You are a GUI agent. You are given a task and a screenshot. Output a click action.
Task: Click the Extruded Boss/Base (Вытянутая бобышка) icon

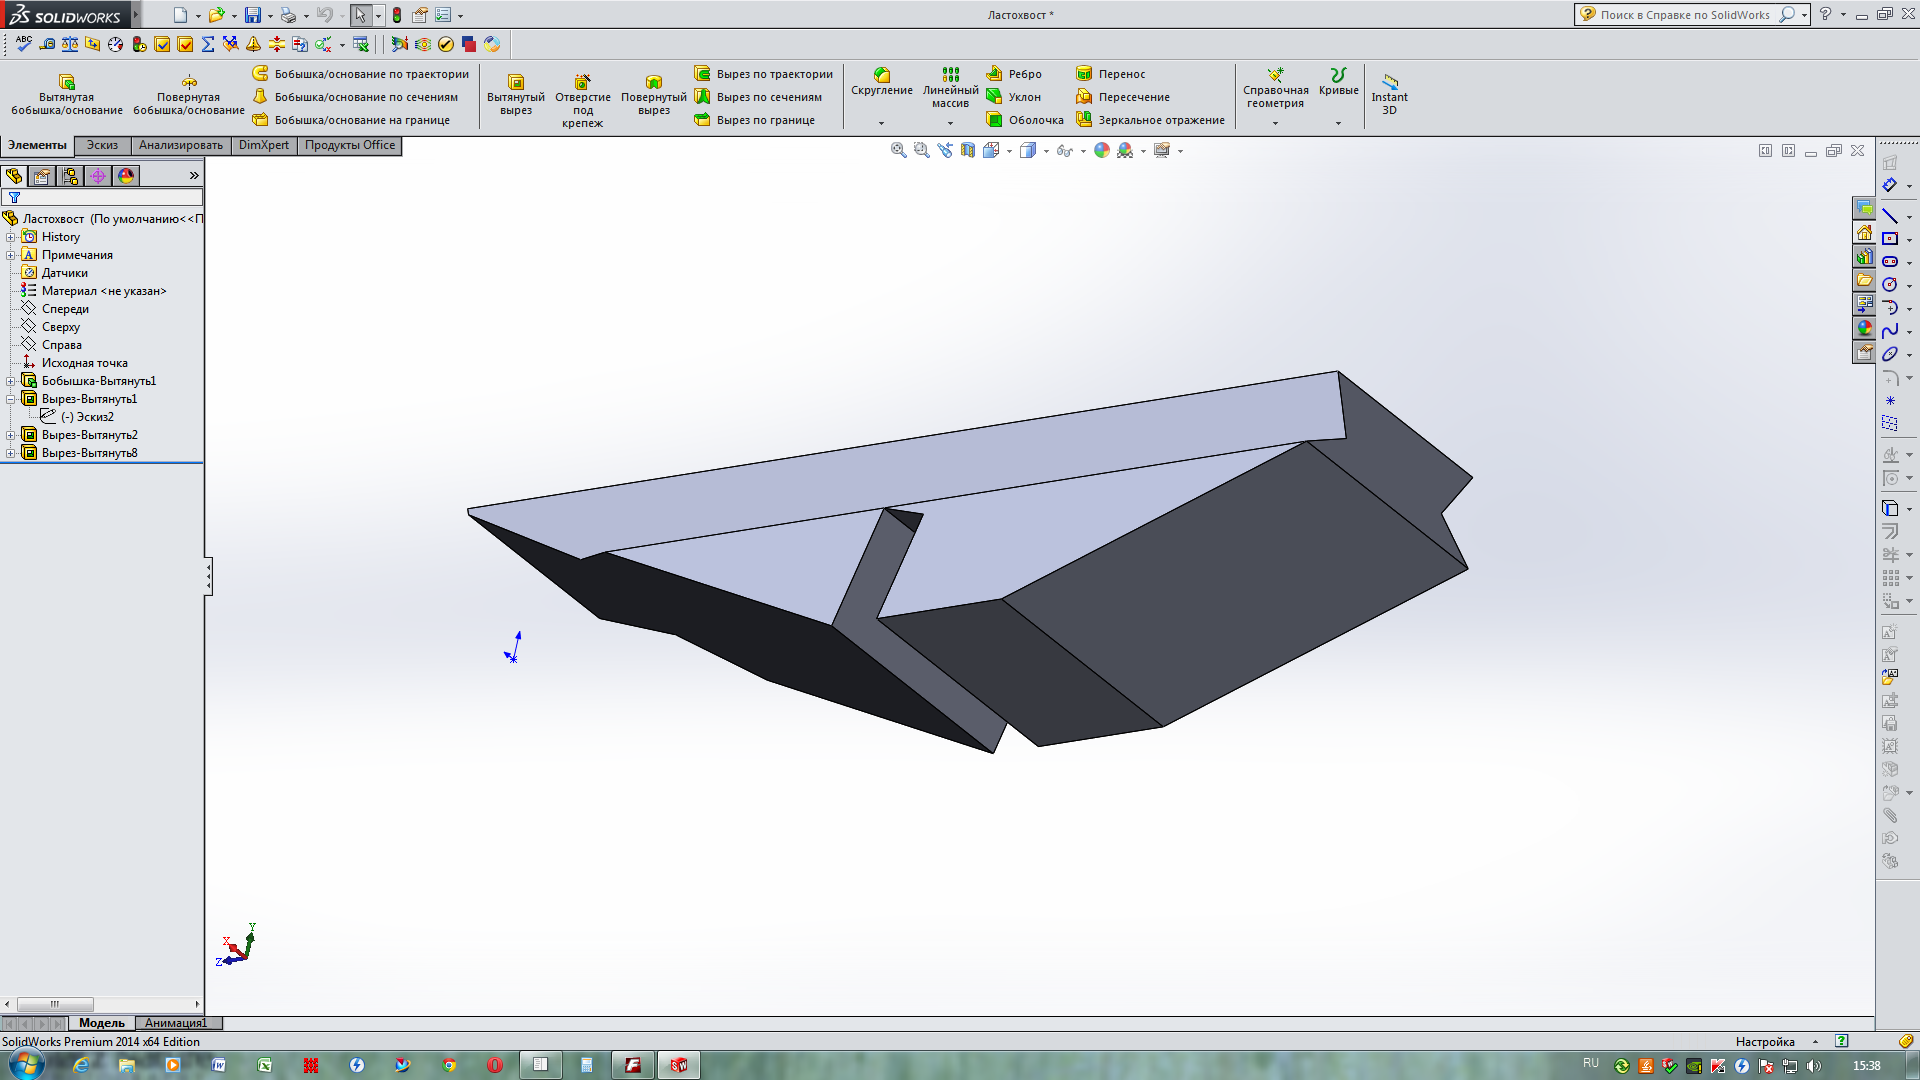pos(67,82)
